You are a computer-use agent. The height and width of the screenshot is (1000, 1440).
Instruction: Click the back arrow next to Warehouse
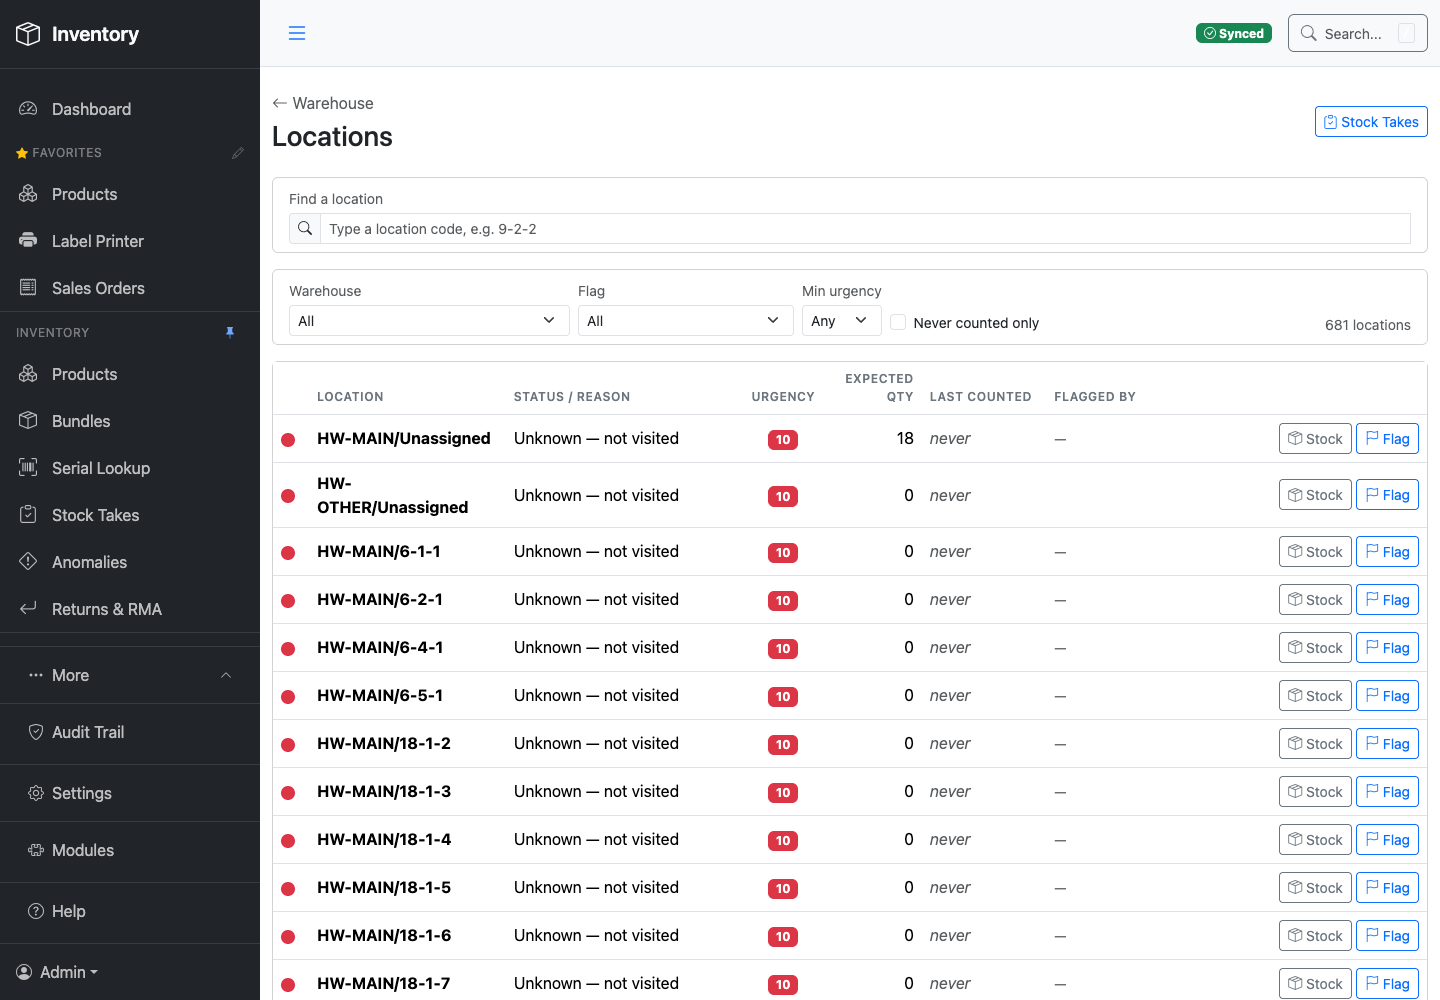click(280, 103)
